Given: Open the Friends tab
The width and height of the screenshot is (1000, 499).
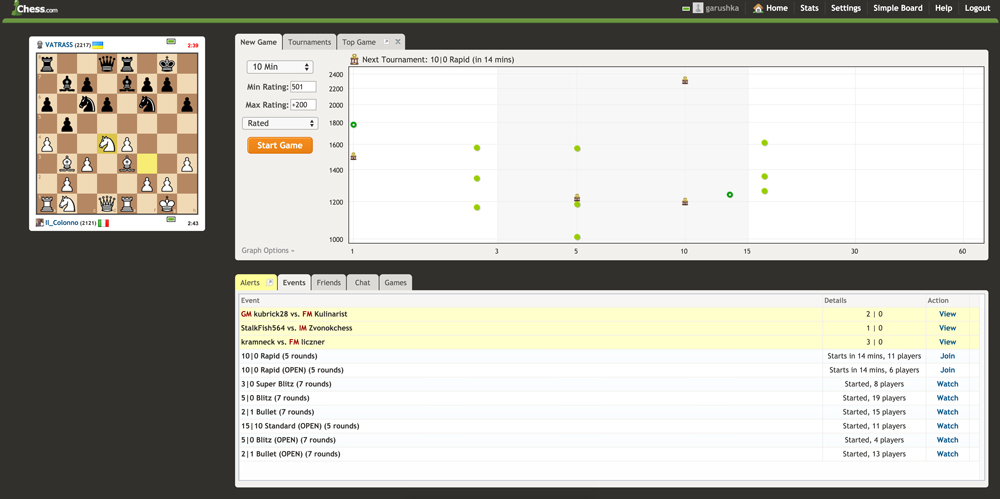Looking at the screenshot, I should 328,282.
